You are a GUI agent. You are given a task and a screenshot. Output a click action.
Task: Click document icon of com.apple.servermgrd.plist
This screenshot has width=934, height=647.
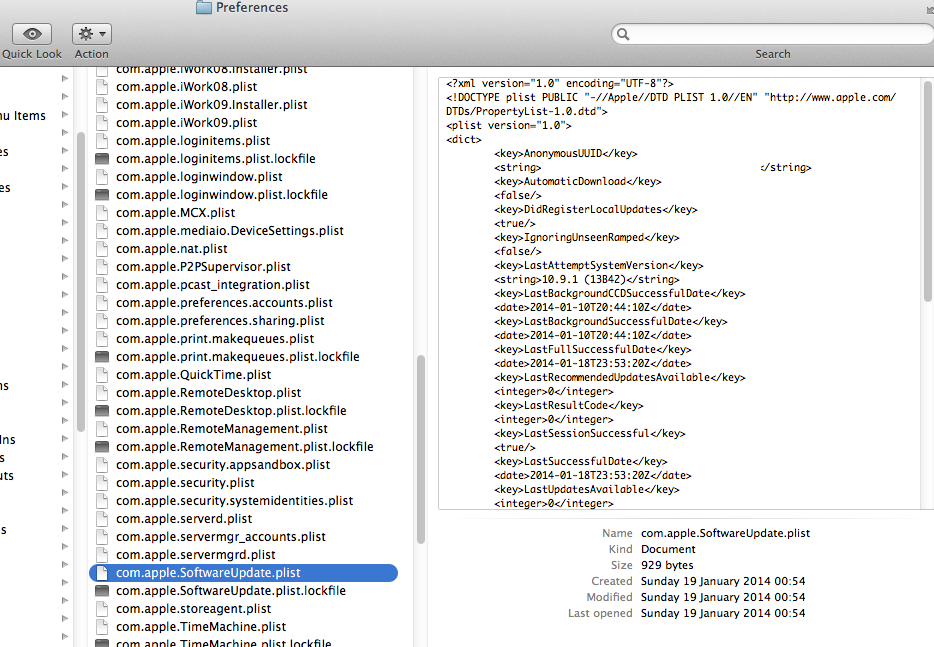[102, 555]
